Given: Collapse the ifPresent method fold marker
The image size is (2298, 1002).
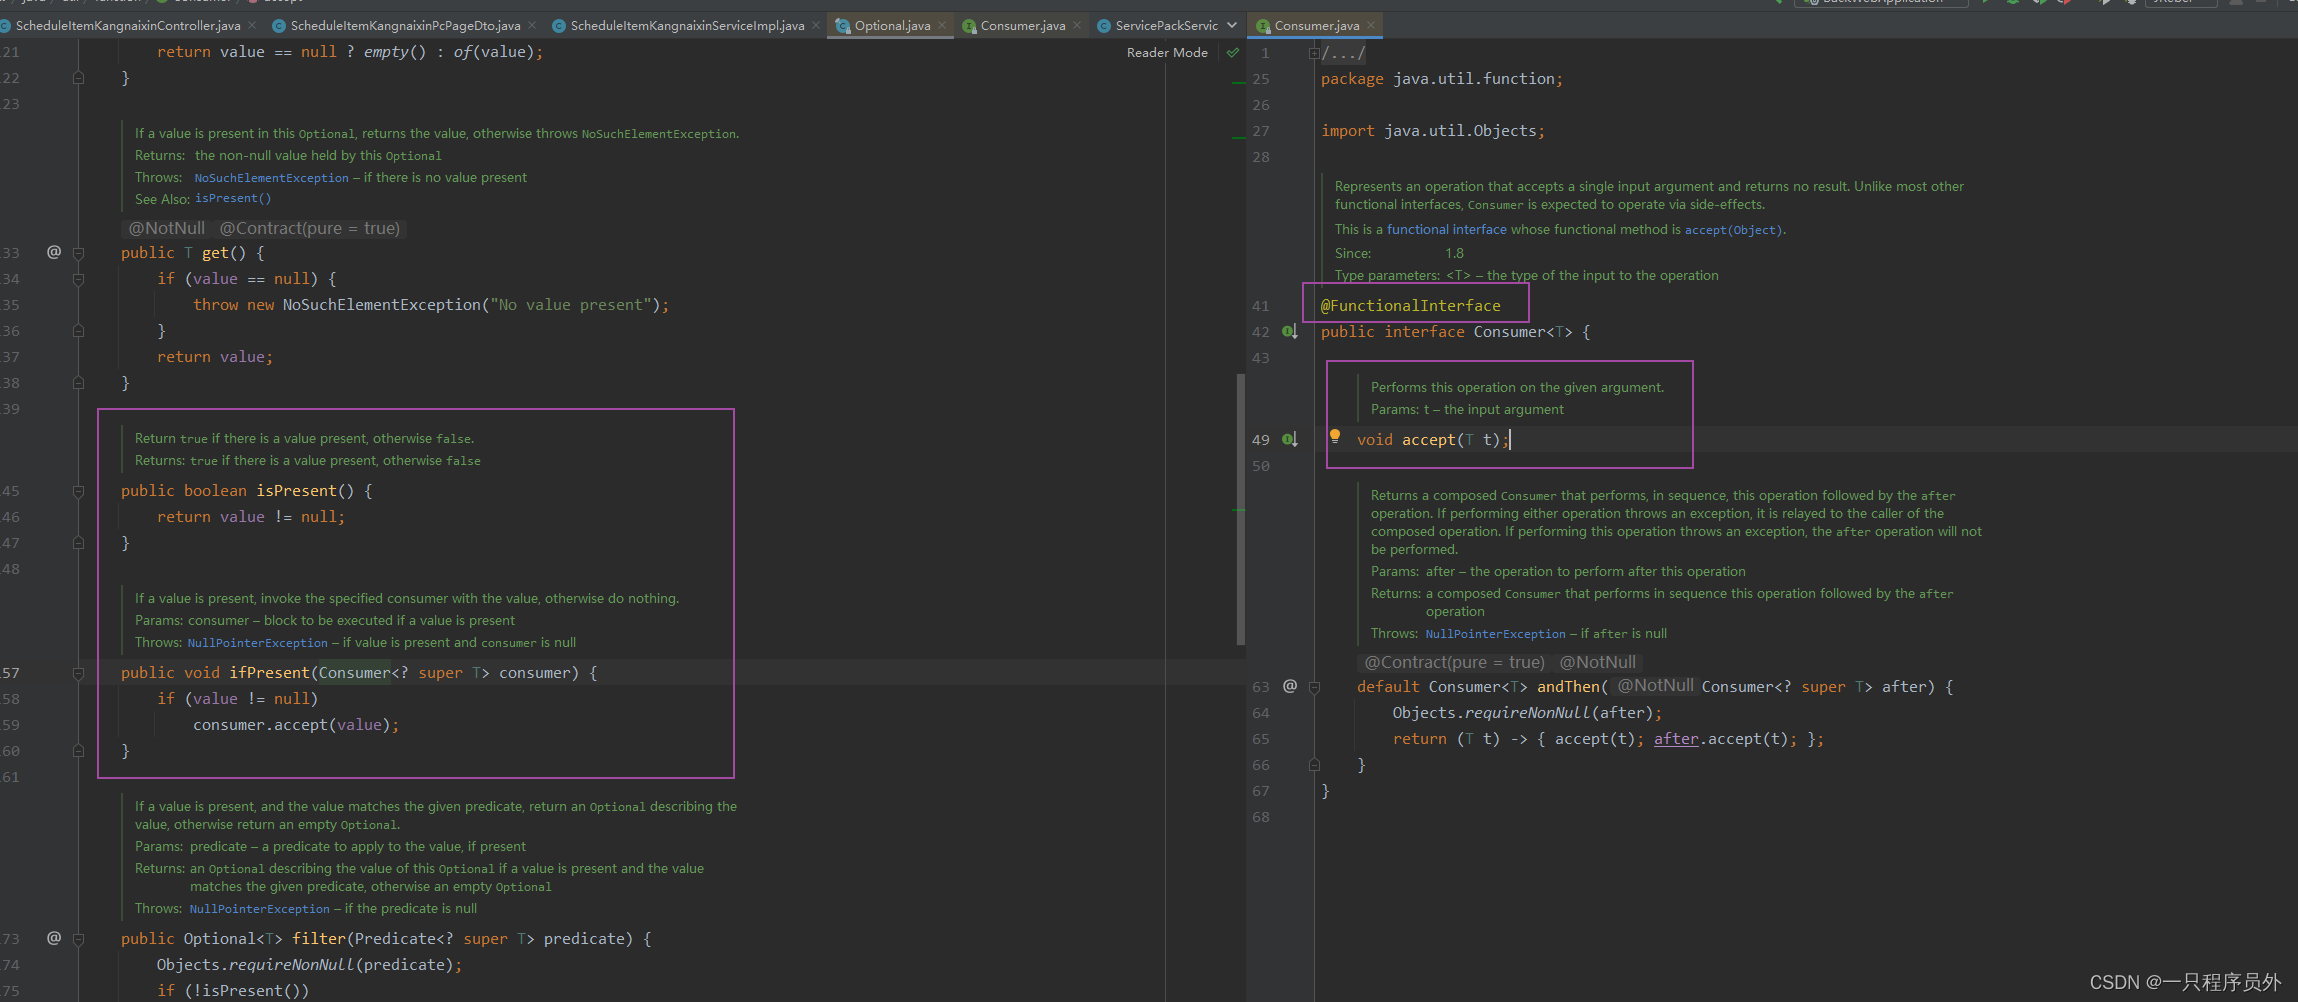Looking at the screenshot, I should coord(78,673).
